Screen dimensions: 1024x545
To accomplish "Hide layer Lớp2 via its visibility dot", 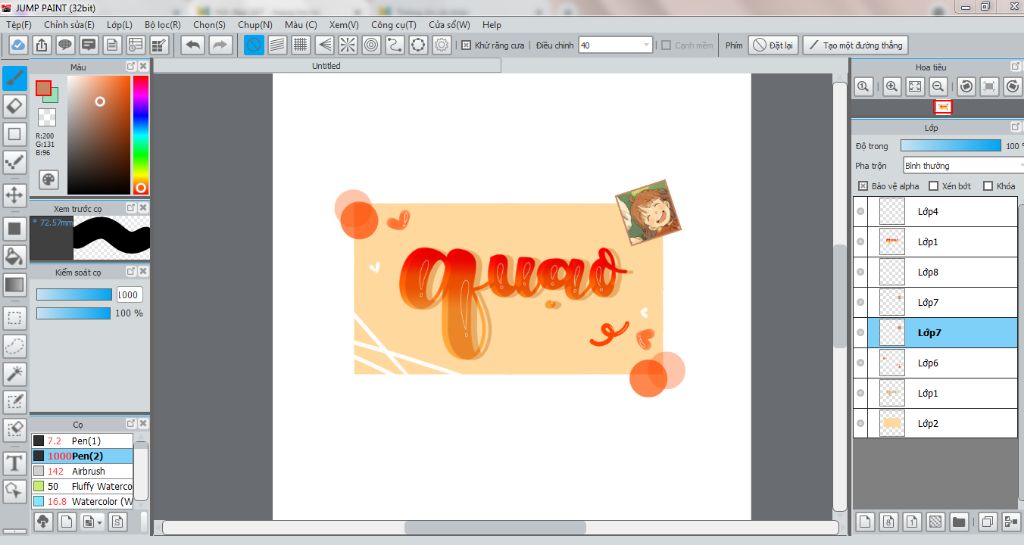I will [861, 424].
